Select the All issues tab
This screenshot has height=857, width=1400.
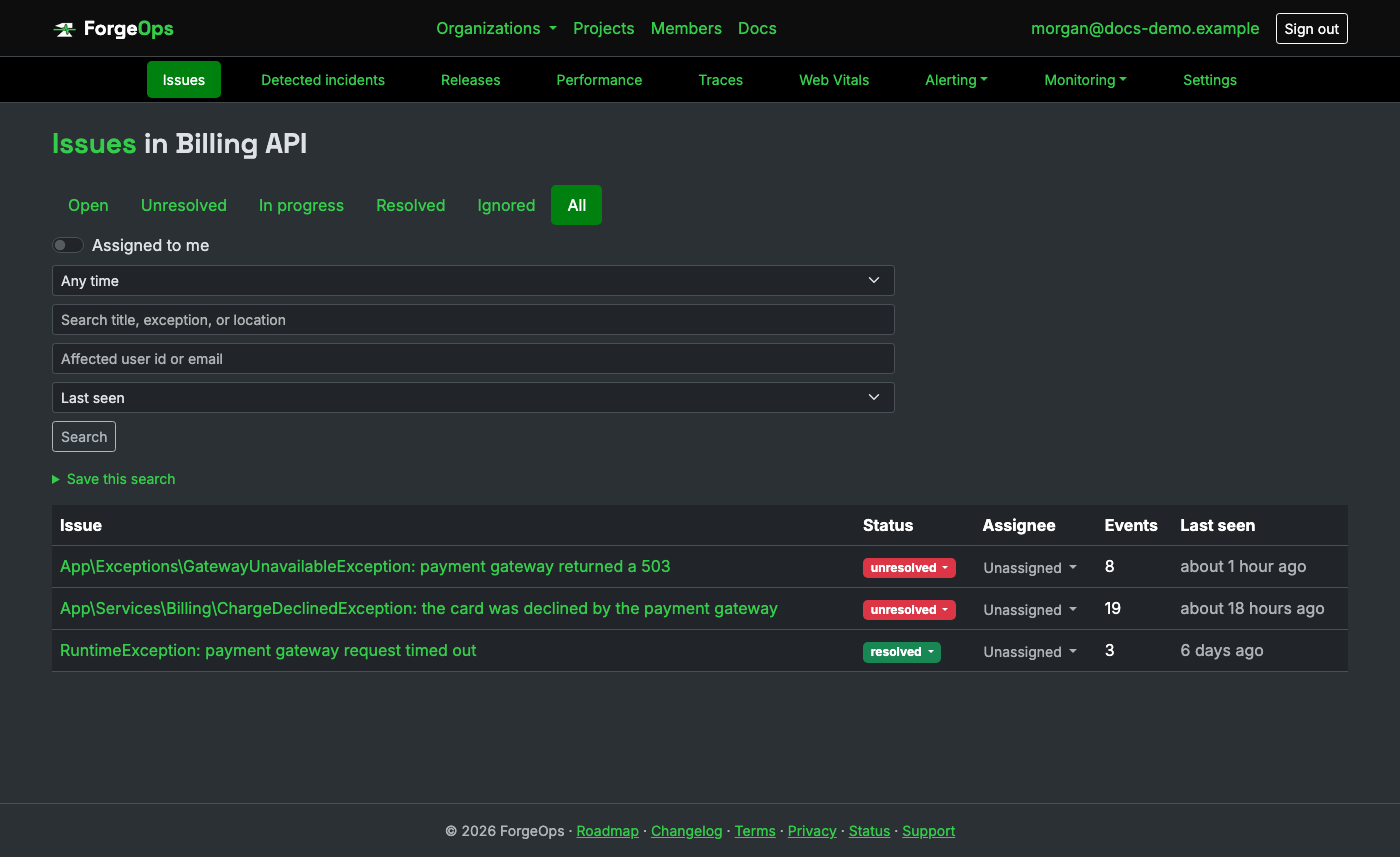(577, 205)
